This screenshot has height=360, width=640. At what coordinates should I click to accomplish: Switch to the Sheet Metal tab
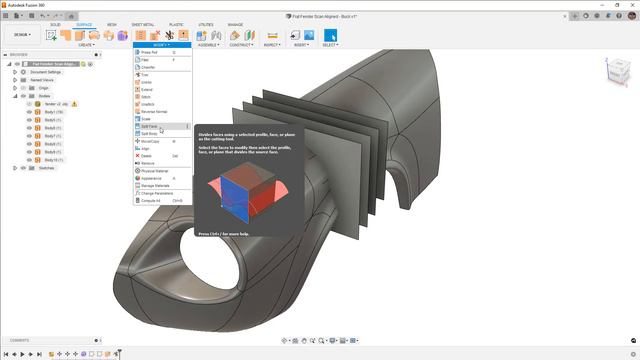coord(143,24)
